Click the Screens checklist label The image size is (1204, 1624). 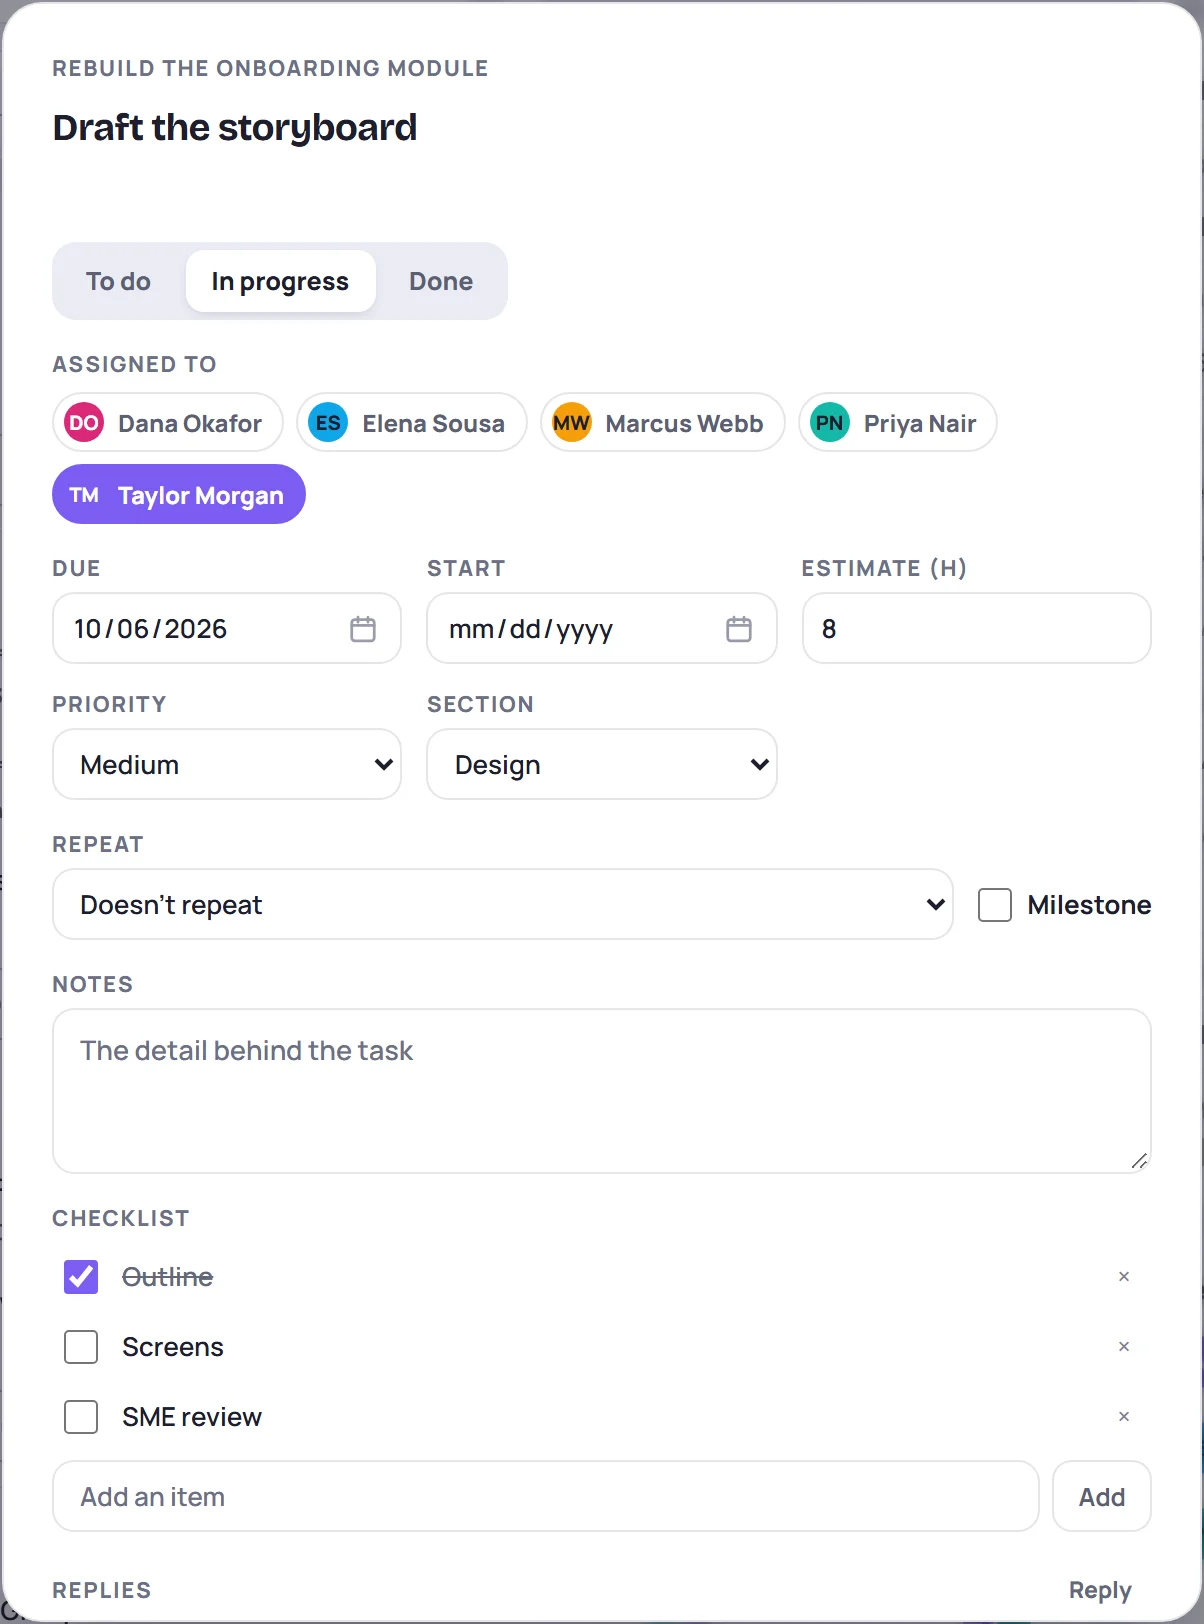(173, 1347)
